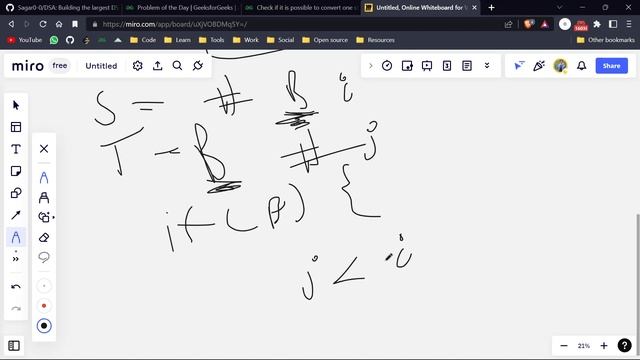Open the numbered frames icon

(x=447, y=66)
